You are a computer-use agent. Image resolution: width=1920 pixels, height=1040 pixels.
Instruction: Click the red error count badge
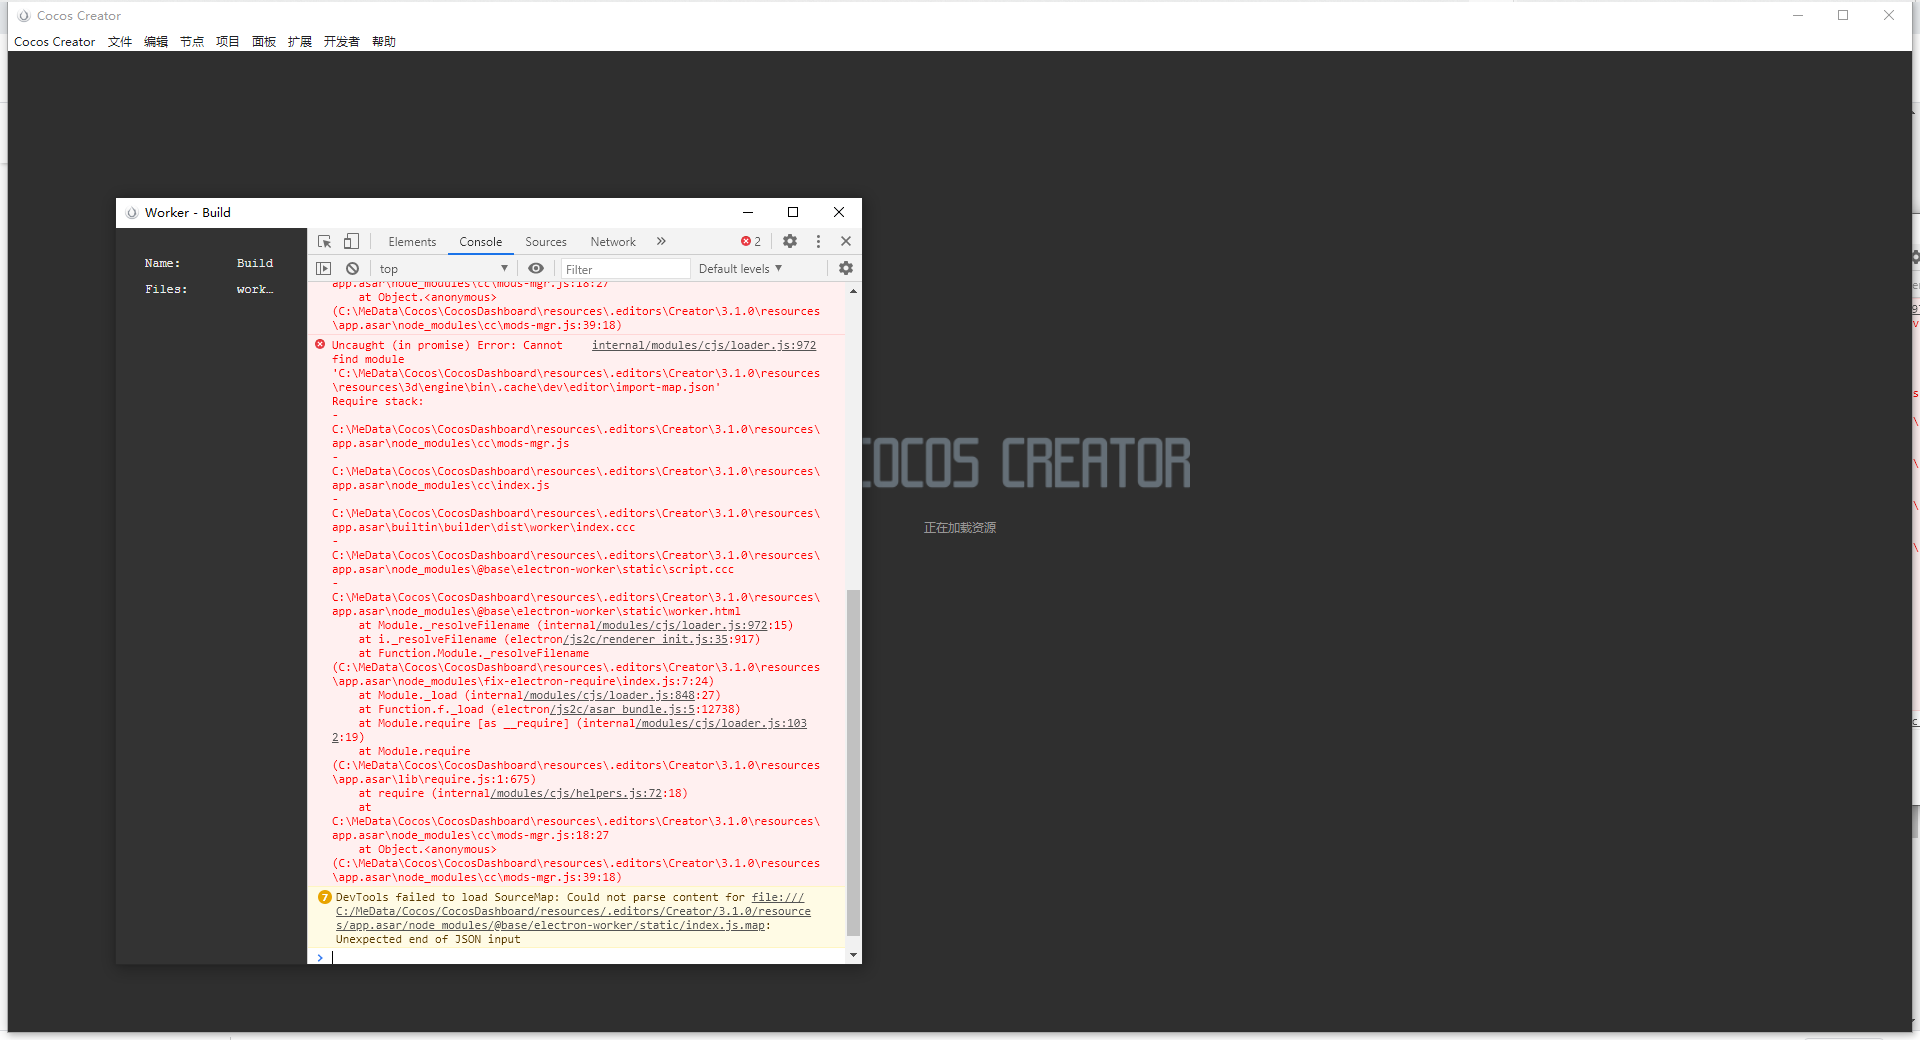click(751, 241)
